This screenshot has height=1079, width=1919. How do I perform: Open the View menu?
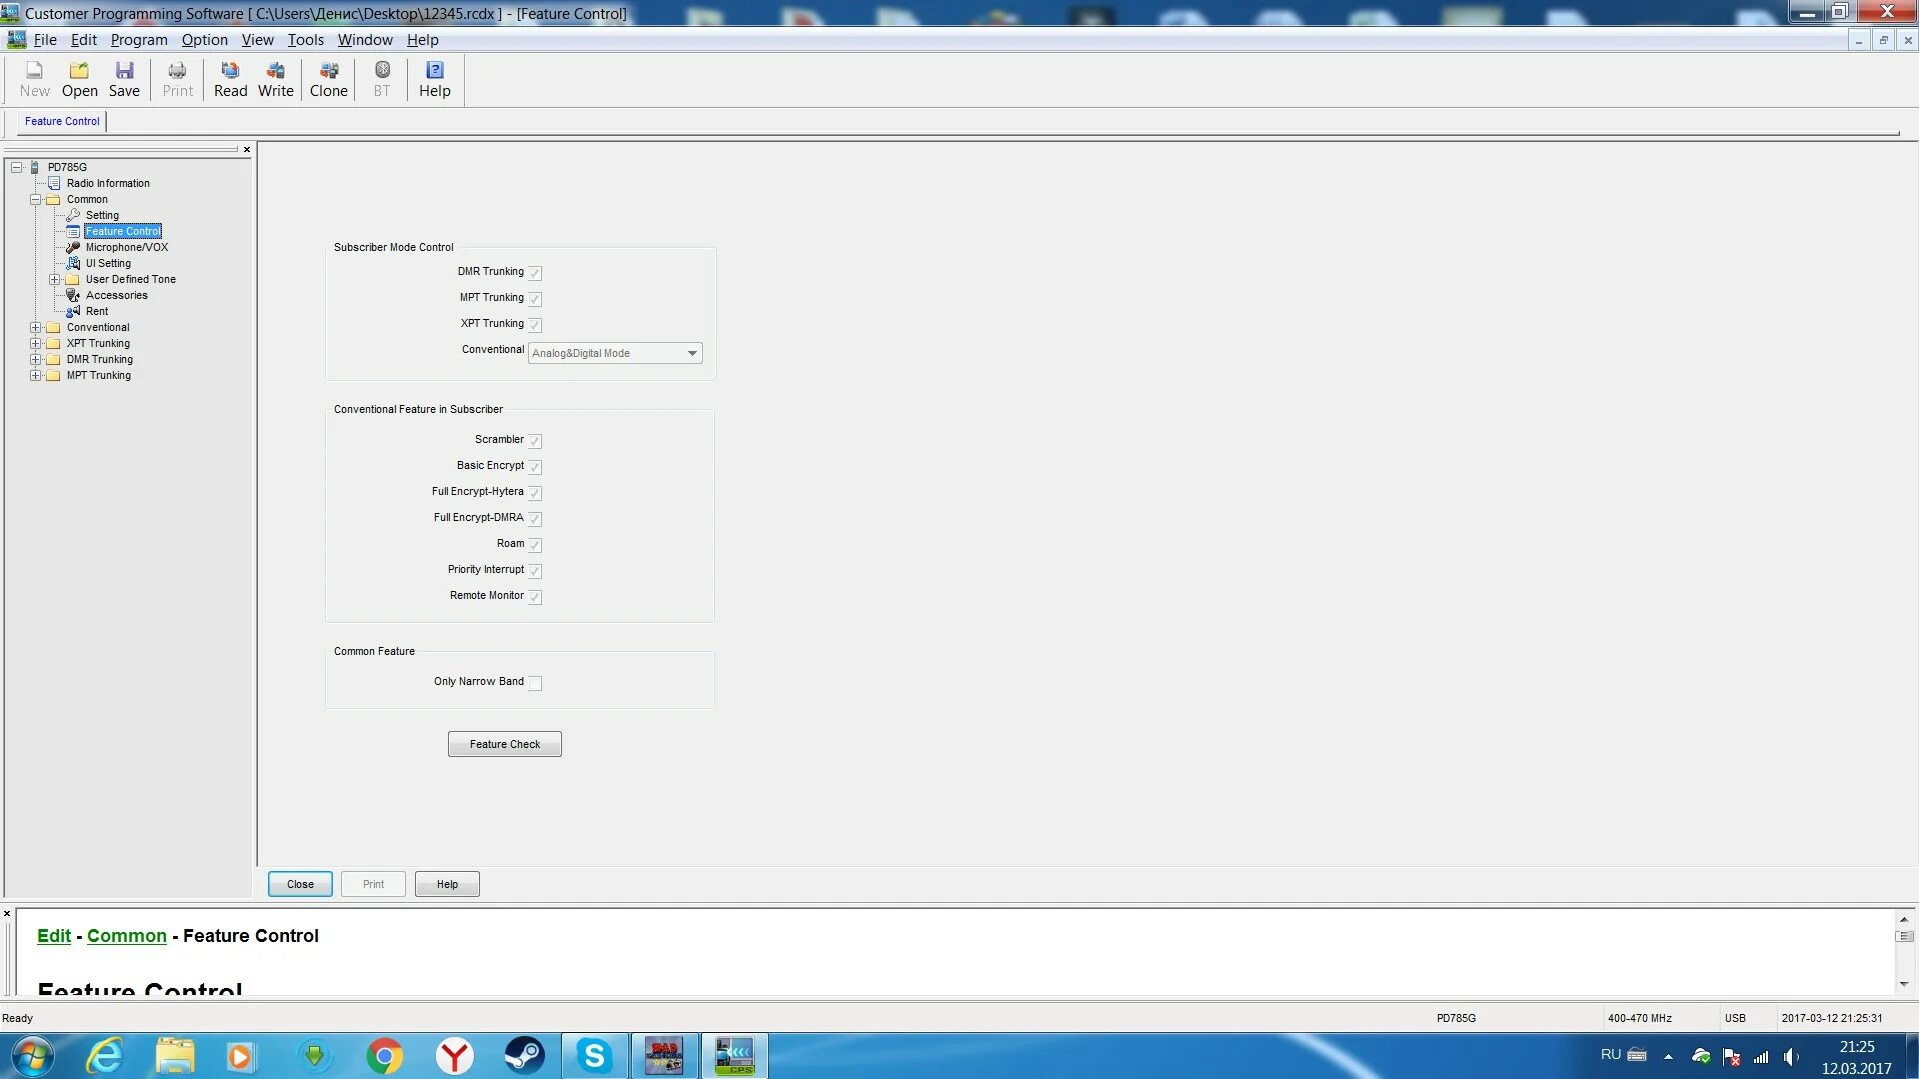click(258, 40)
